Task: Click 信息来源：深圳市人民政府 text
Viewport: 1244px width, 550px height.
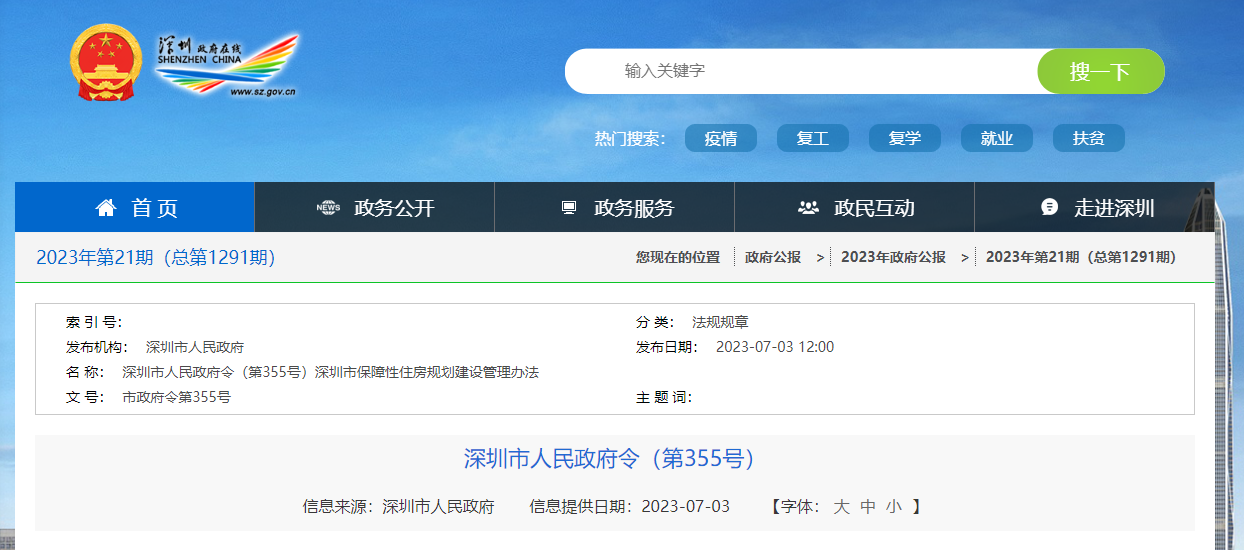Action: [399, 506]
